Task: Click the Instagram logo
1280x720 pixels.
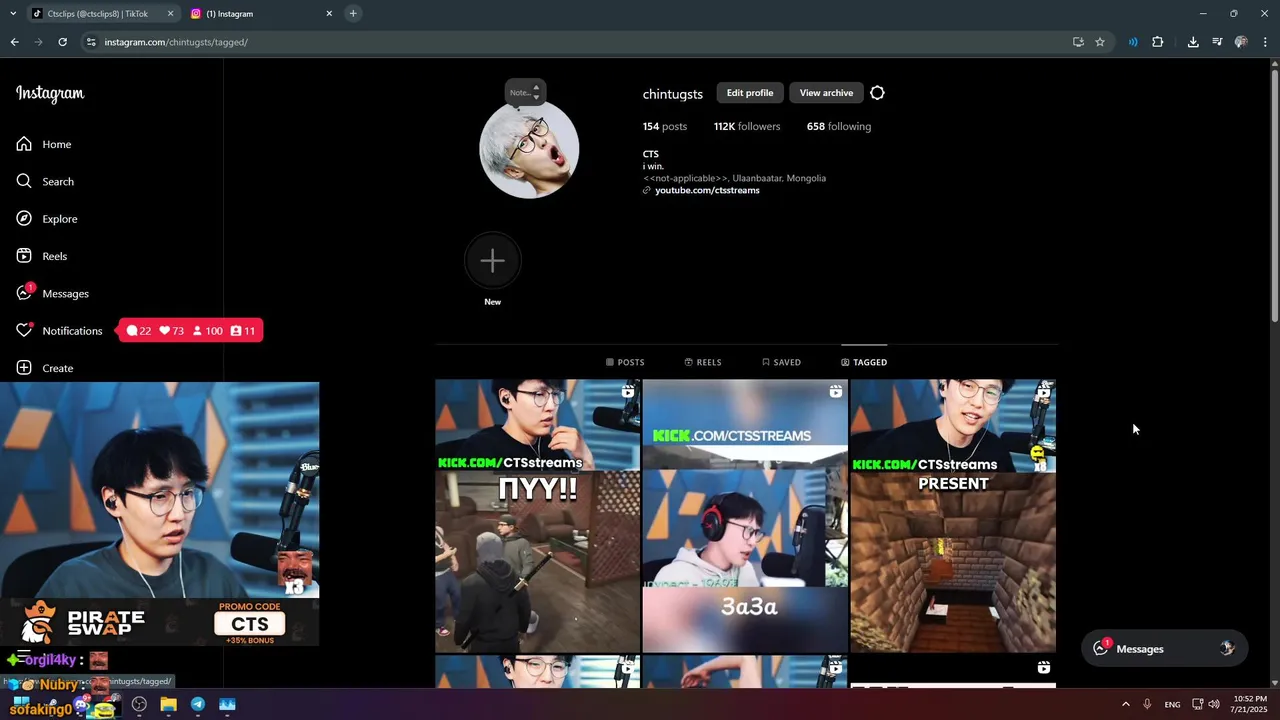Action: pyautogui.click(x=50, y=94)
